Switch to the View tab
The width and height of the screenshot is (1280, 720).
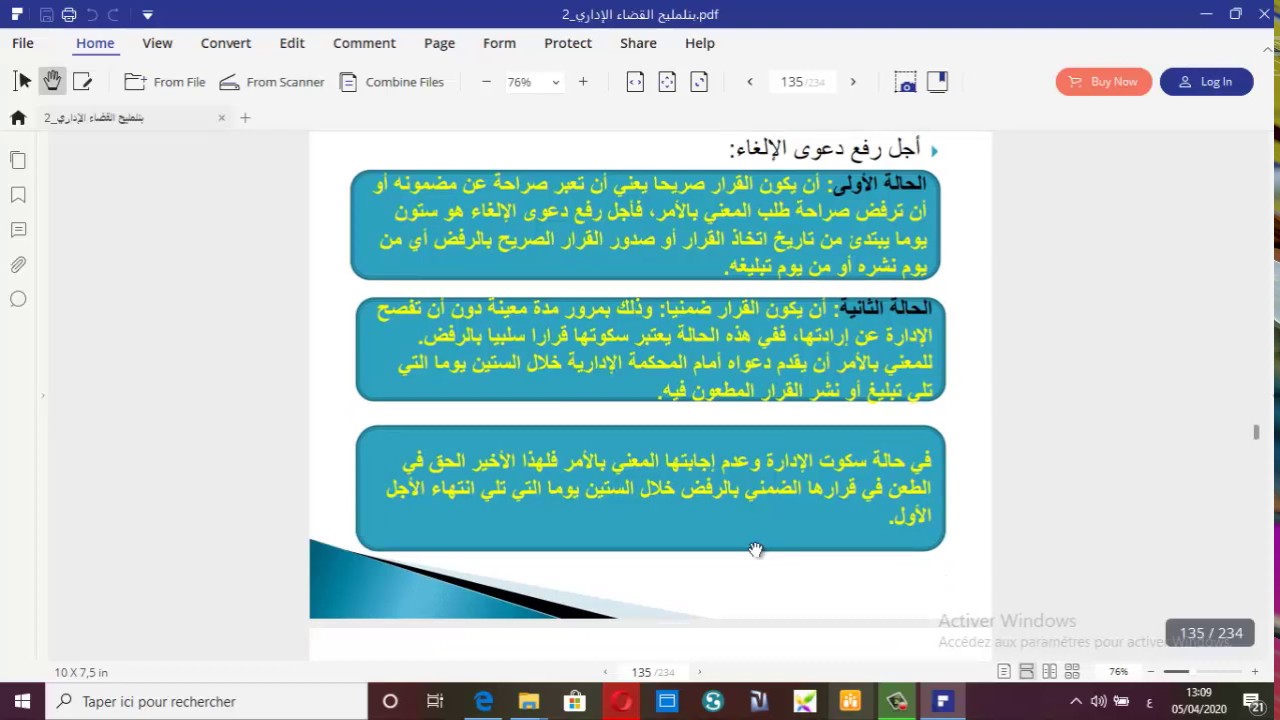pyautogui.click(x=157, y=43)
